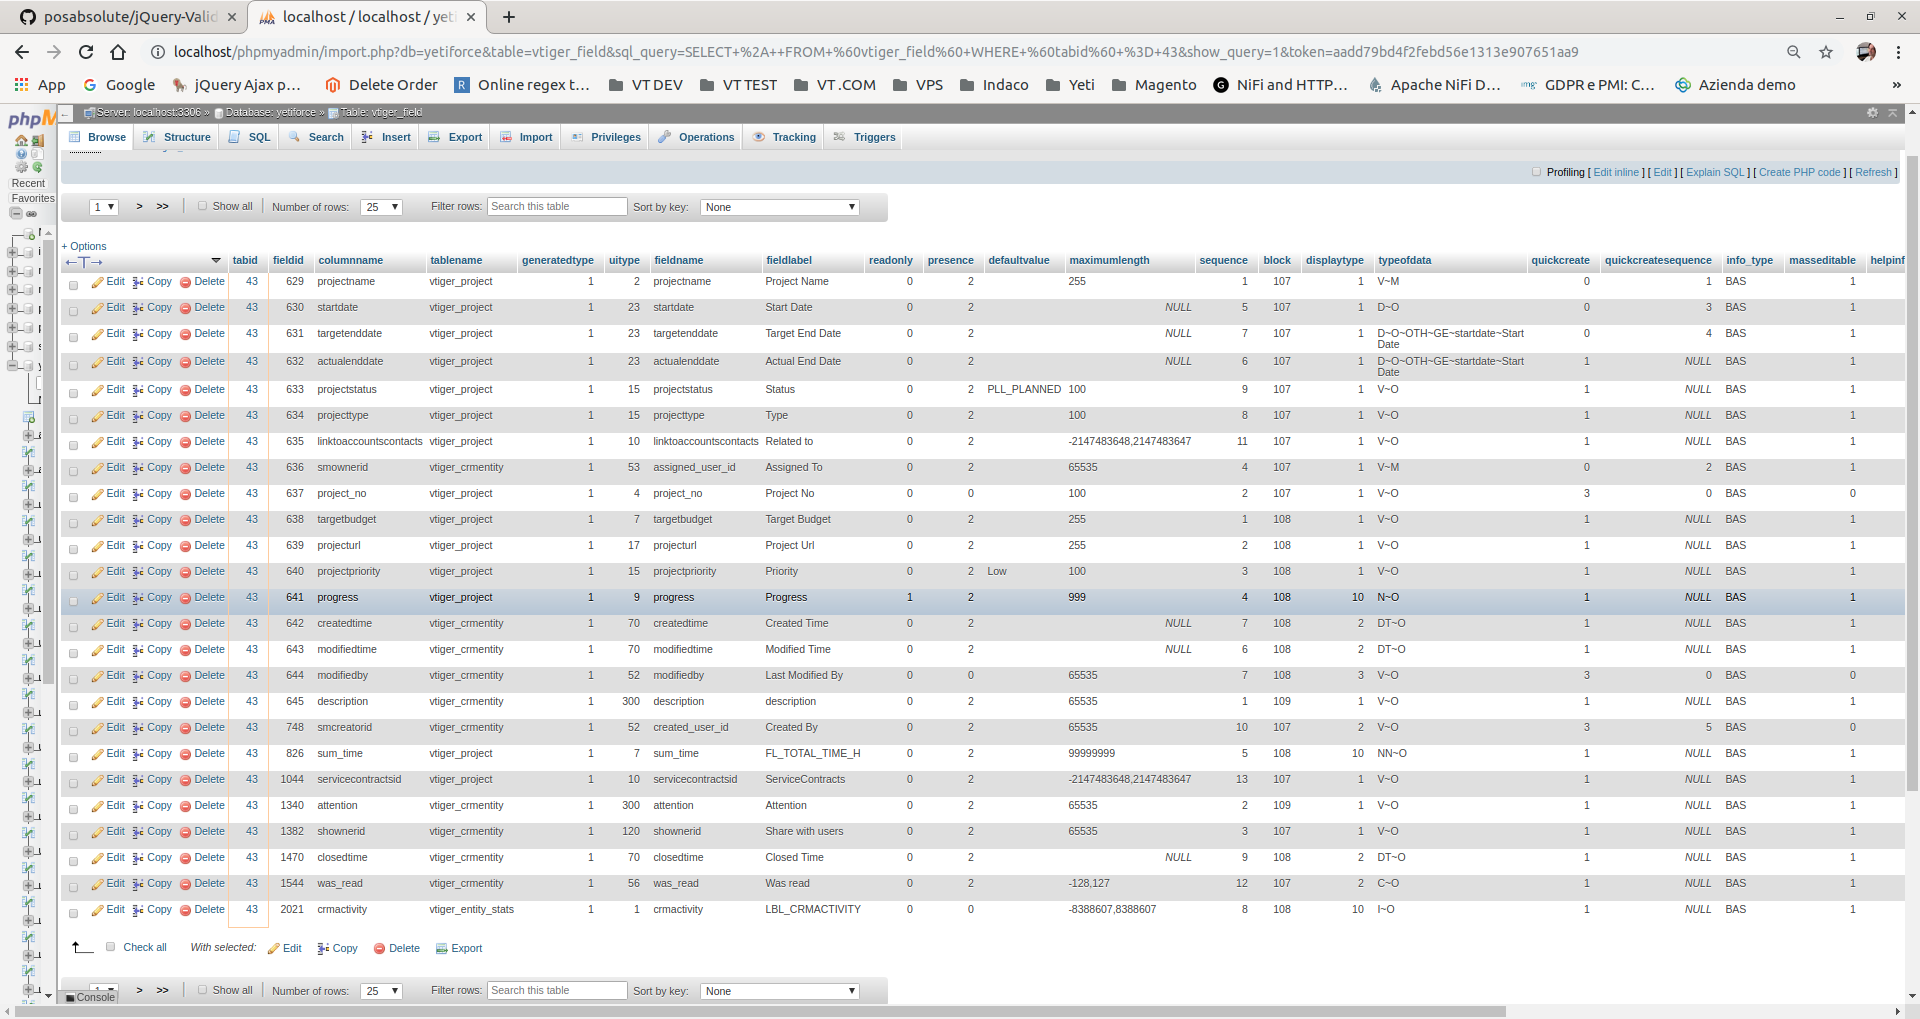The height and width of the screenshot is (1019, 1920).
Task: Show more bookmarks with » chevron
Action: (x=1896, y=85)
